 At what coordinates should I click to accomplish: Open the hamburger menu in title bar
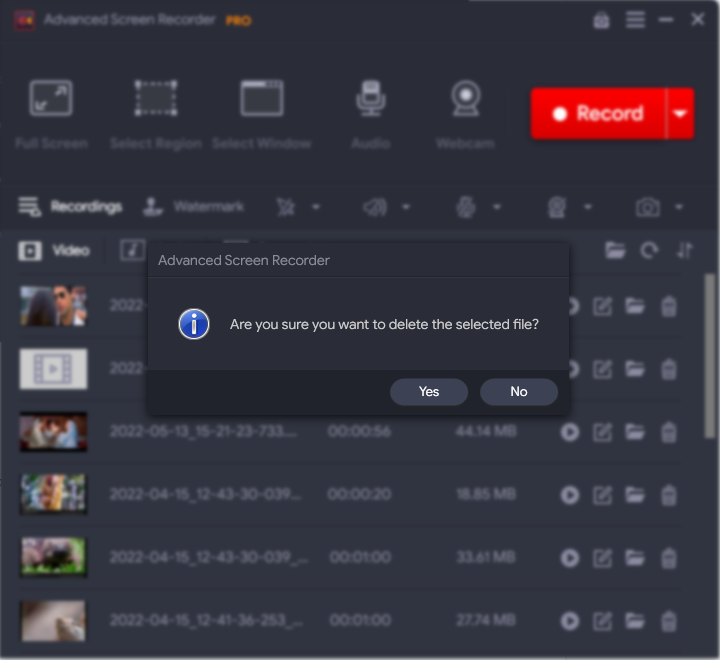[635, 20]
